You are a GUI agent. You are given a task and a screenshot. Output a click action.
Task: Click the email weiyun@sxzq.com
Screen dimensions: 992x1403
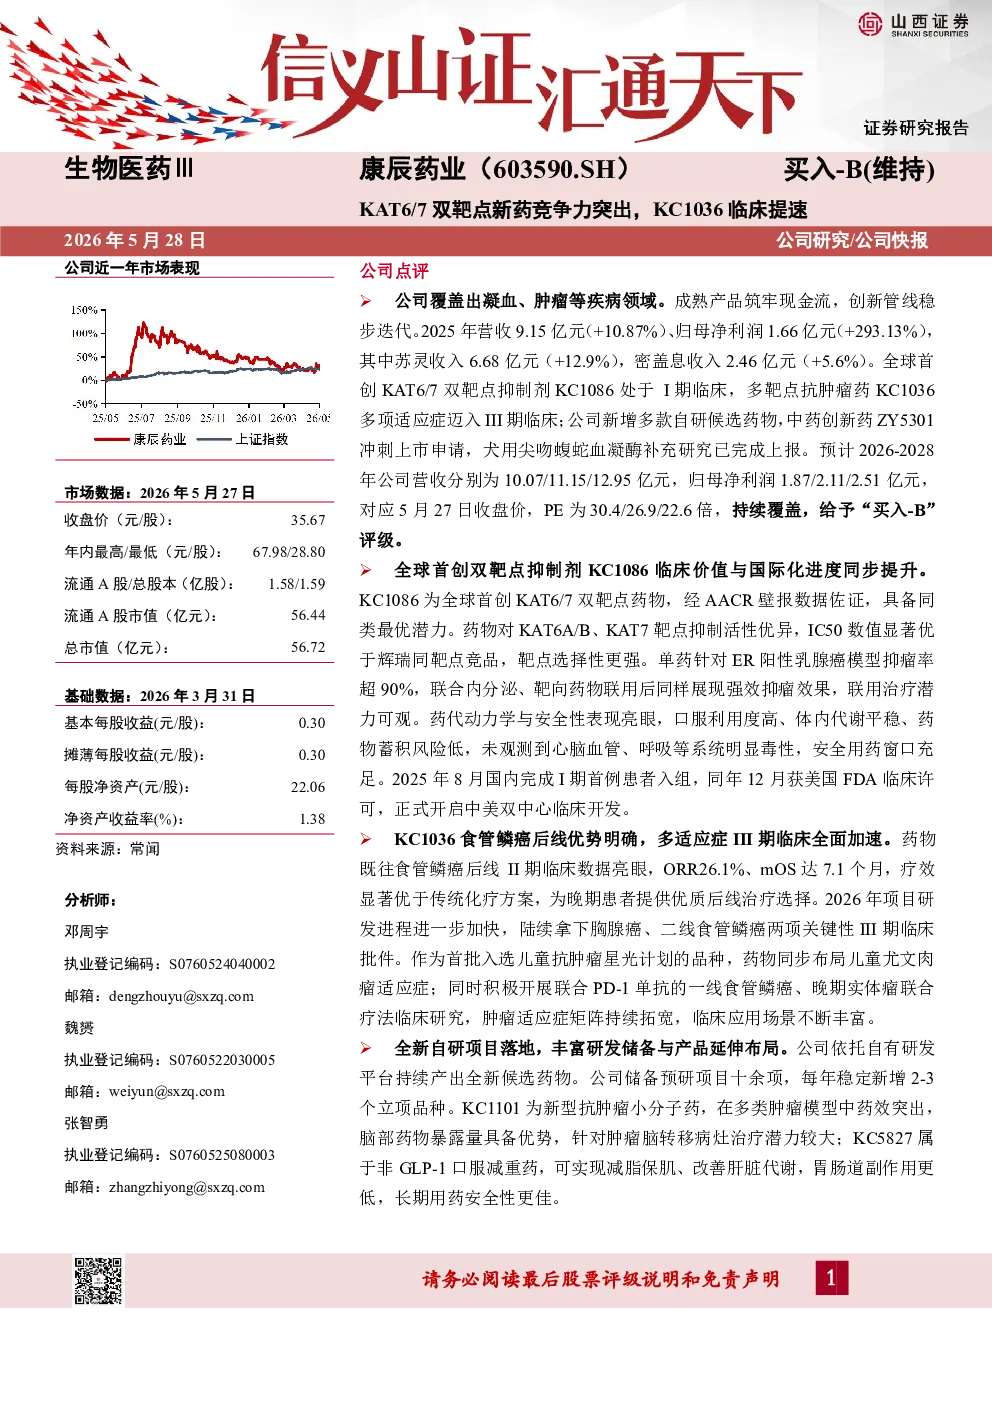[x=166, y=1091]
